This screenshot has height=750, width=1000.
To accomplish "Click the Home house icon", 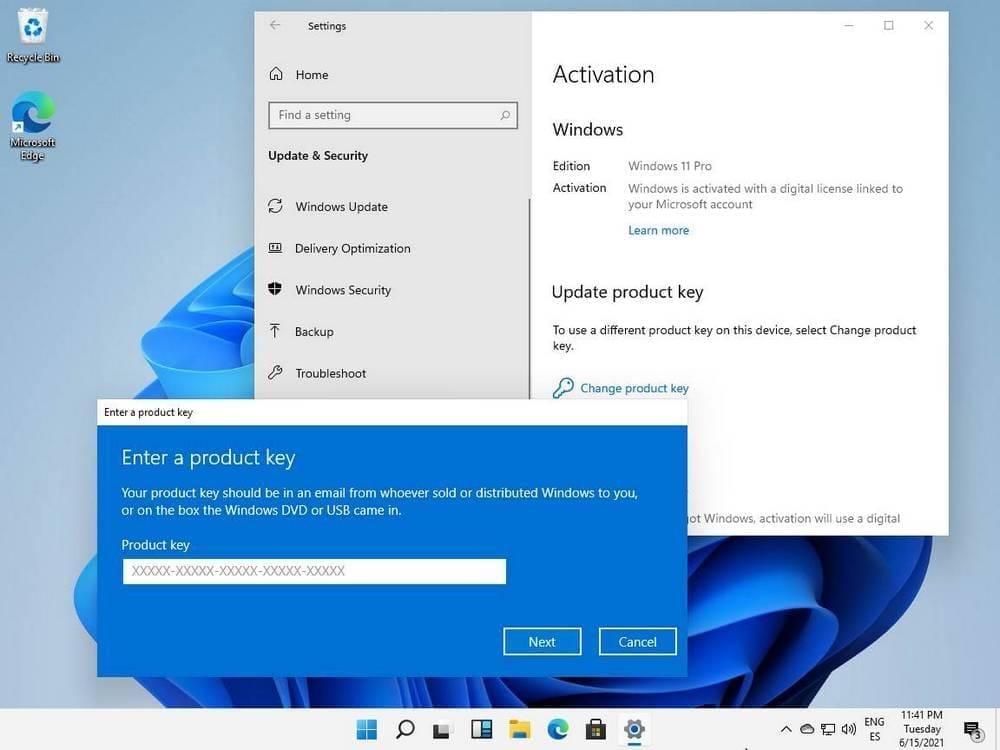I will tap(276, 74).
